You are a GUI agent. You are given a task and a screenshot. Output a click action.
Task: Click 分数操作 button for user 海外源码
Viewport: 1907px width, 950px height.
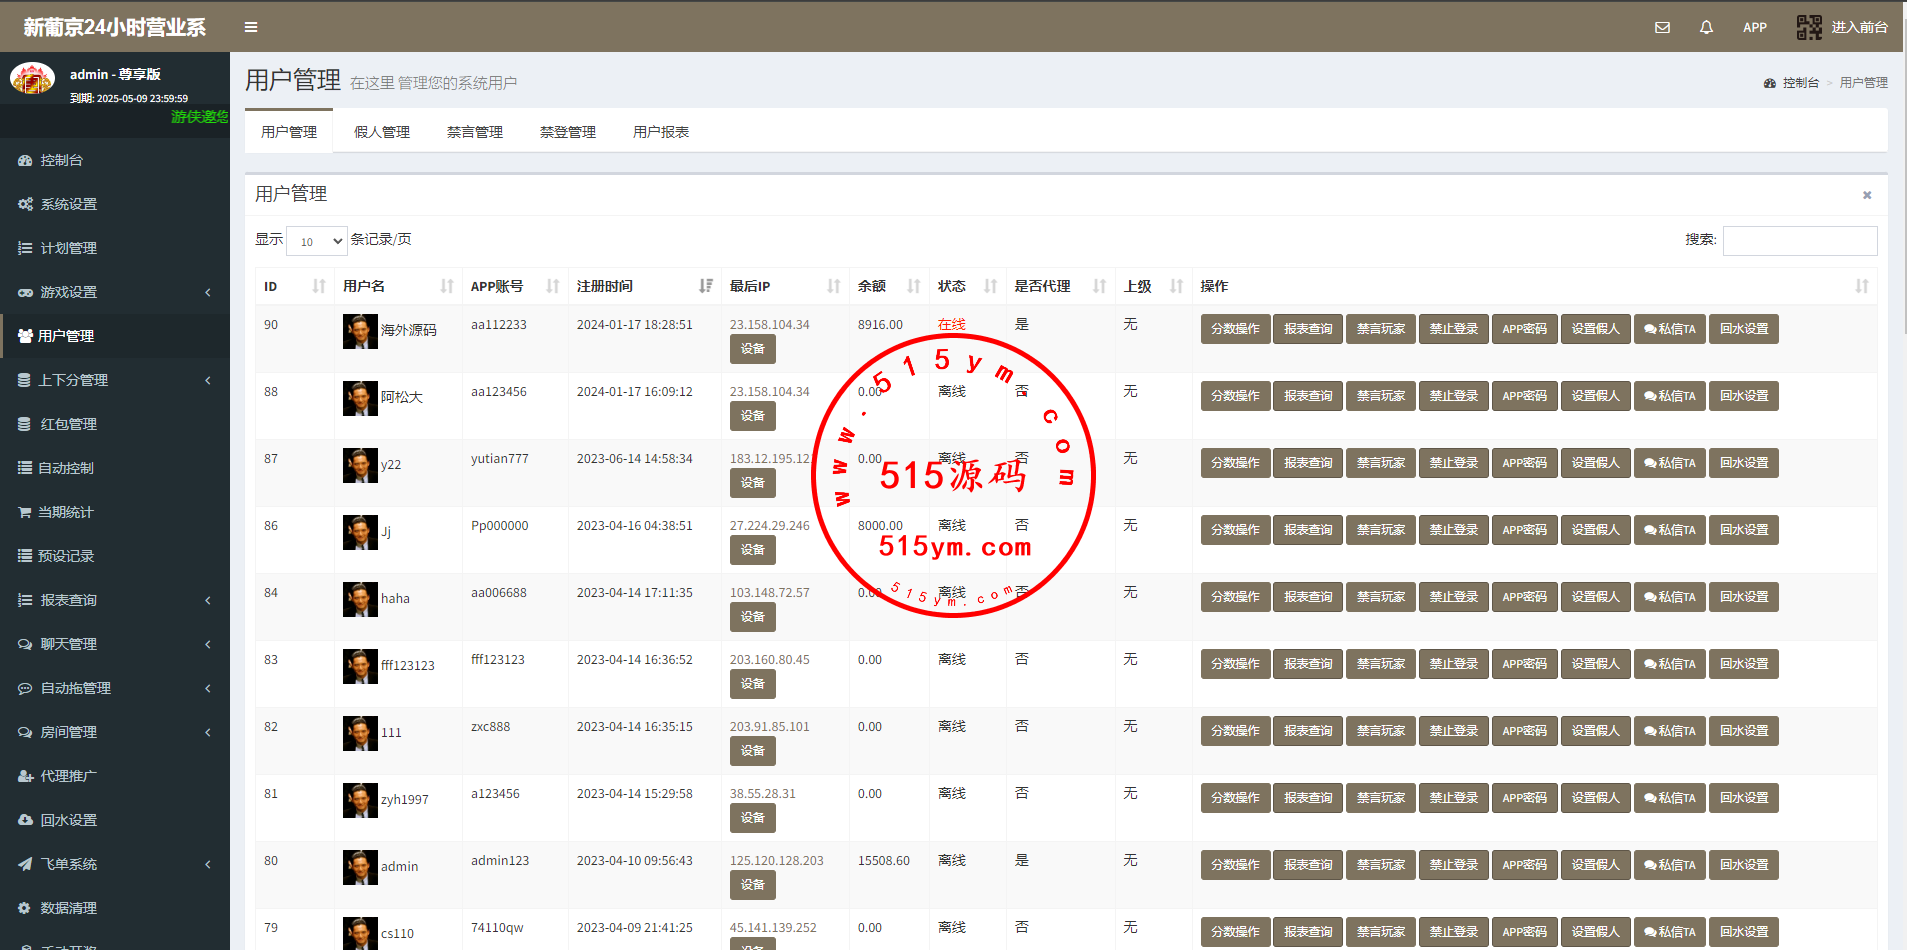tap(1235, 329)
